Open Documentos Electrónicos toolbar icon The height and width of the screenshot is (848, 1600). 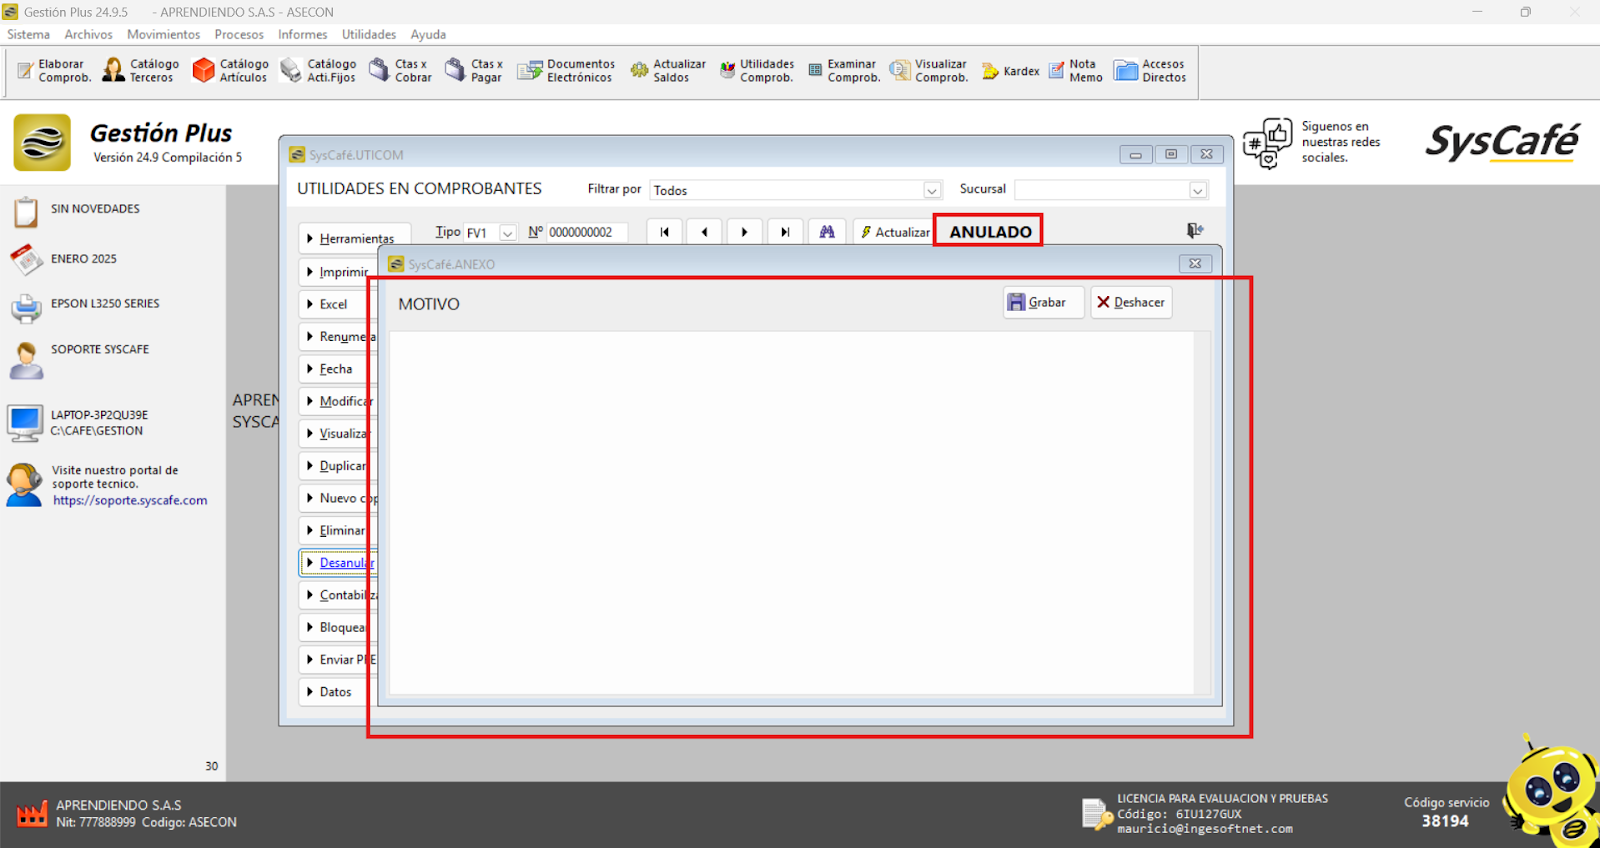(566, 71)
